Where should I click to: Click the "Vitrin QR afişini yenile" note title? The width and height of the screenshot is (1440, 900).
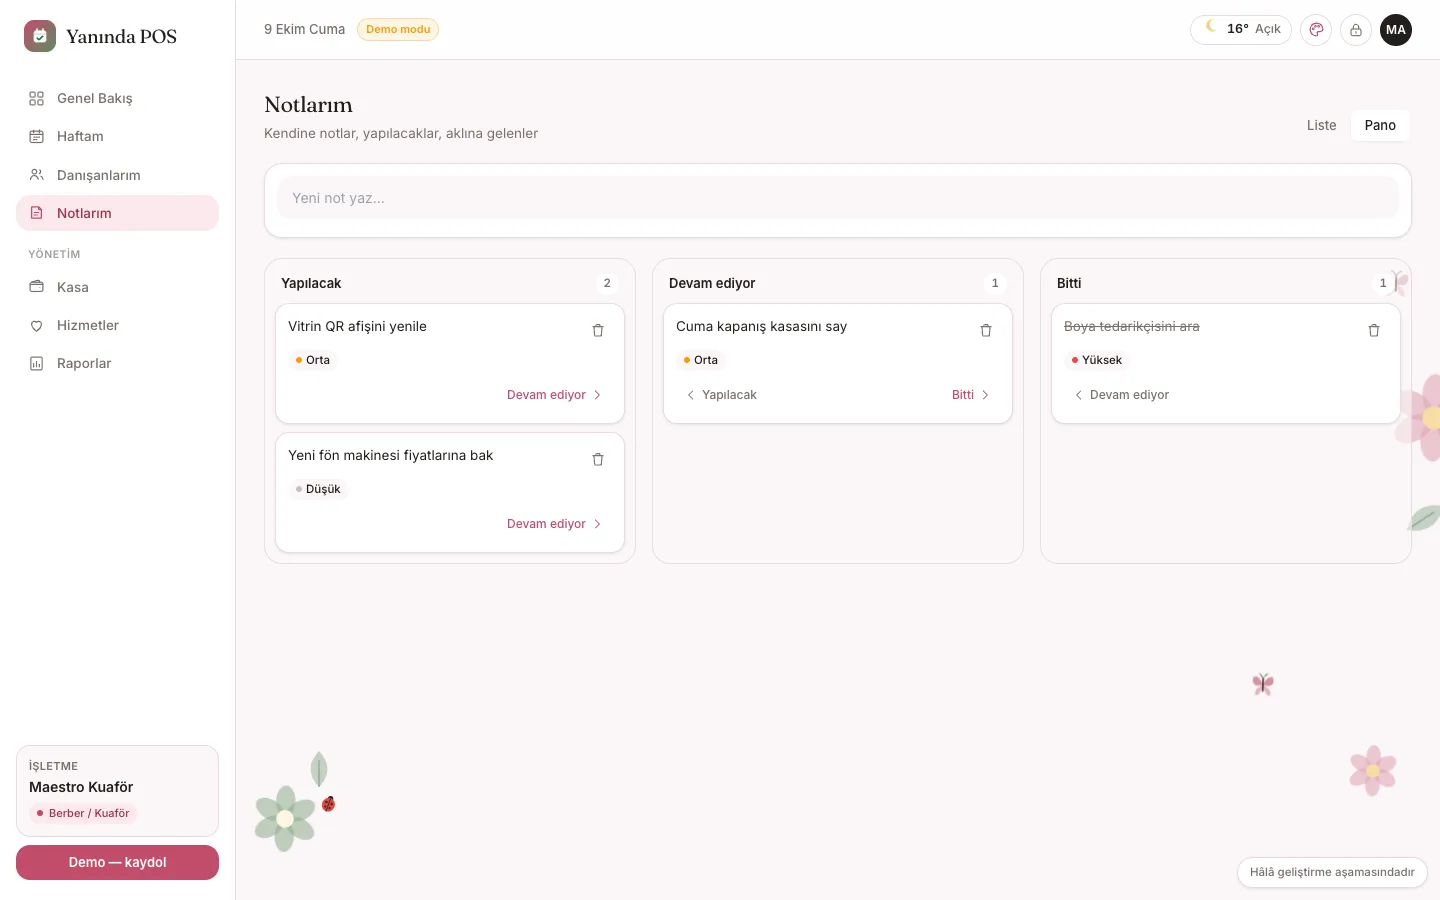click(x=357, y=326)
